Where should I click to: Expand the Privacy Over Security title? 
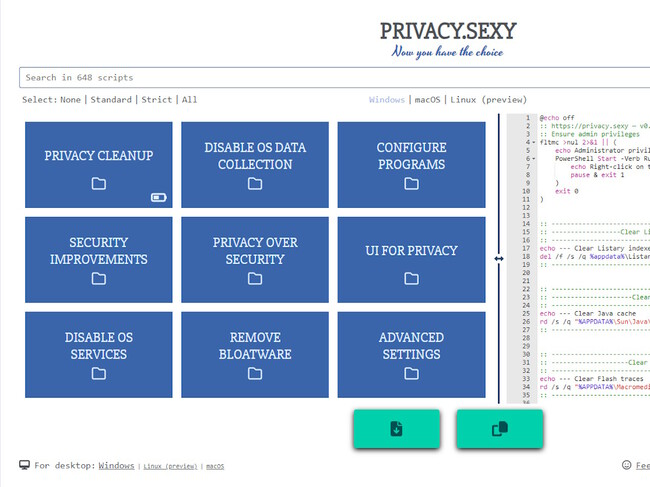click(x=255, y=251)
